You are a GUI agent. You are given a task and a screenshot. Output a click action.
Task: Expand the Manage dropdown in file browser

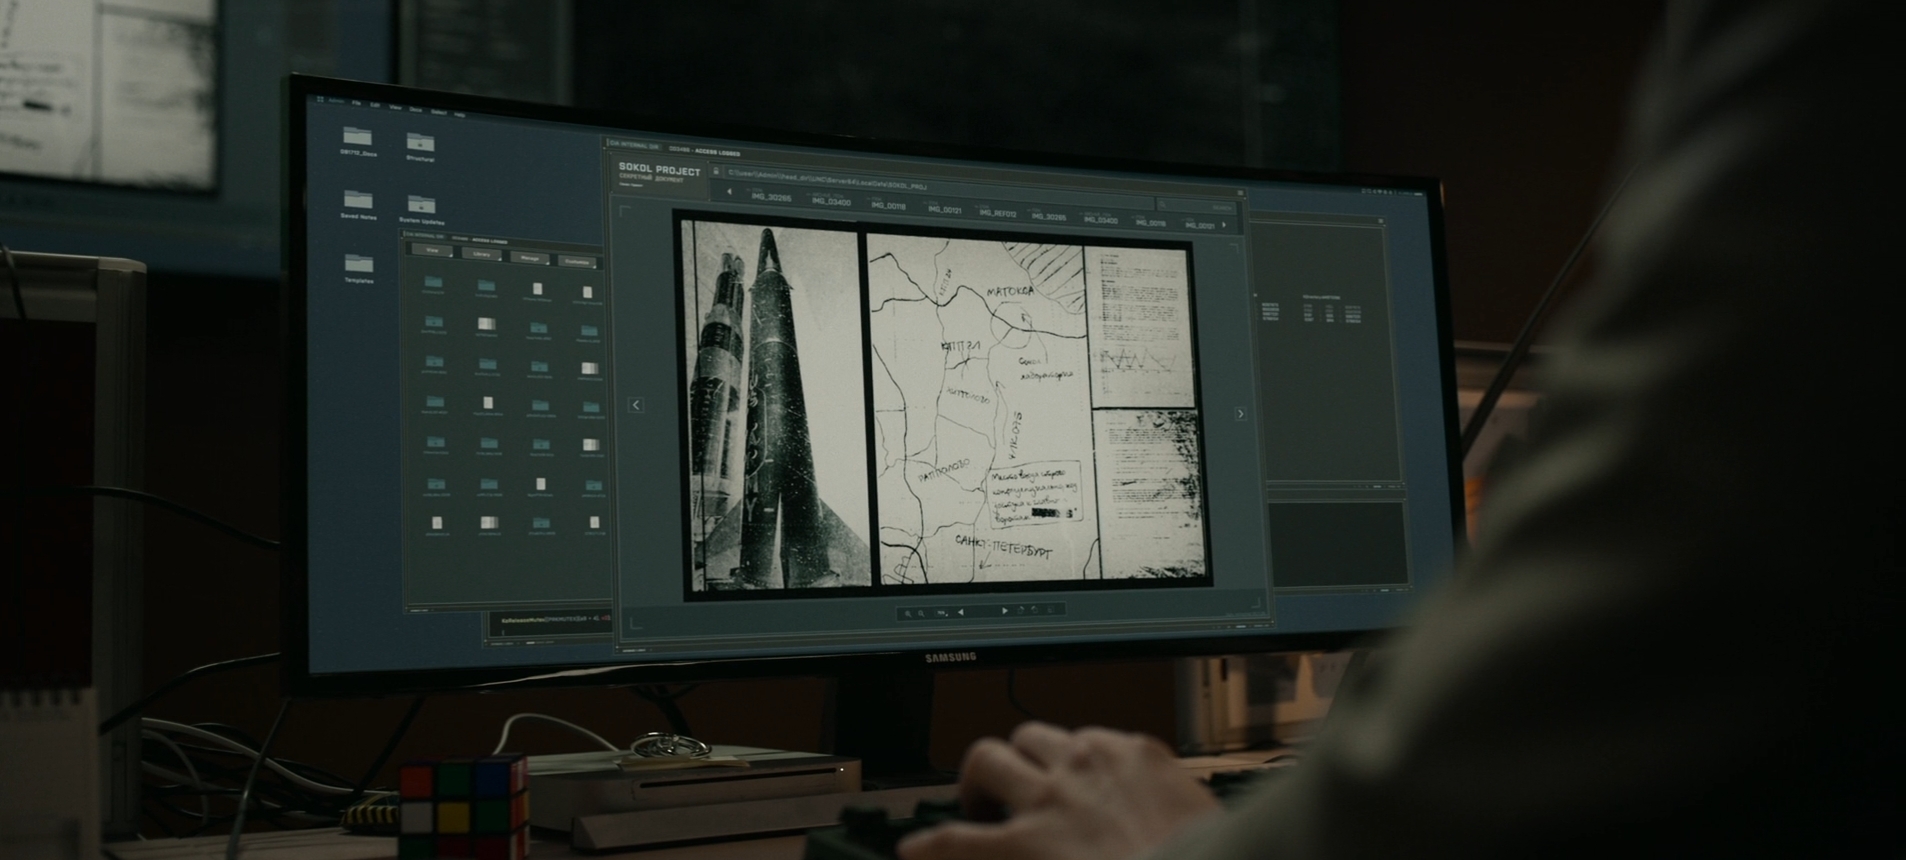pyautogui.click(x=530, y=258)
